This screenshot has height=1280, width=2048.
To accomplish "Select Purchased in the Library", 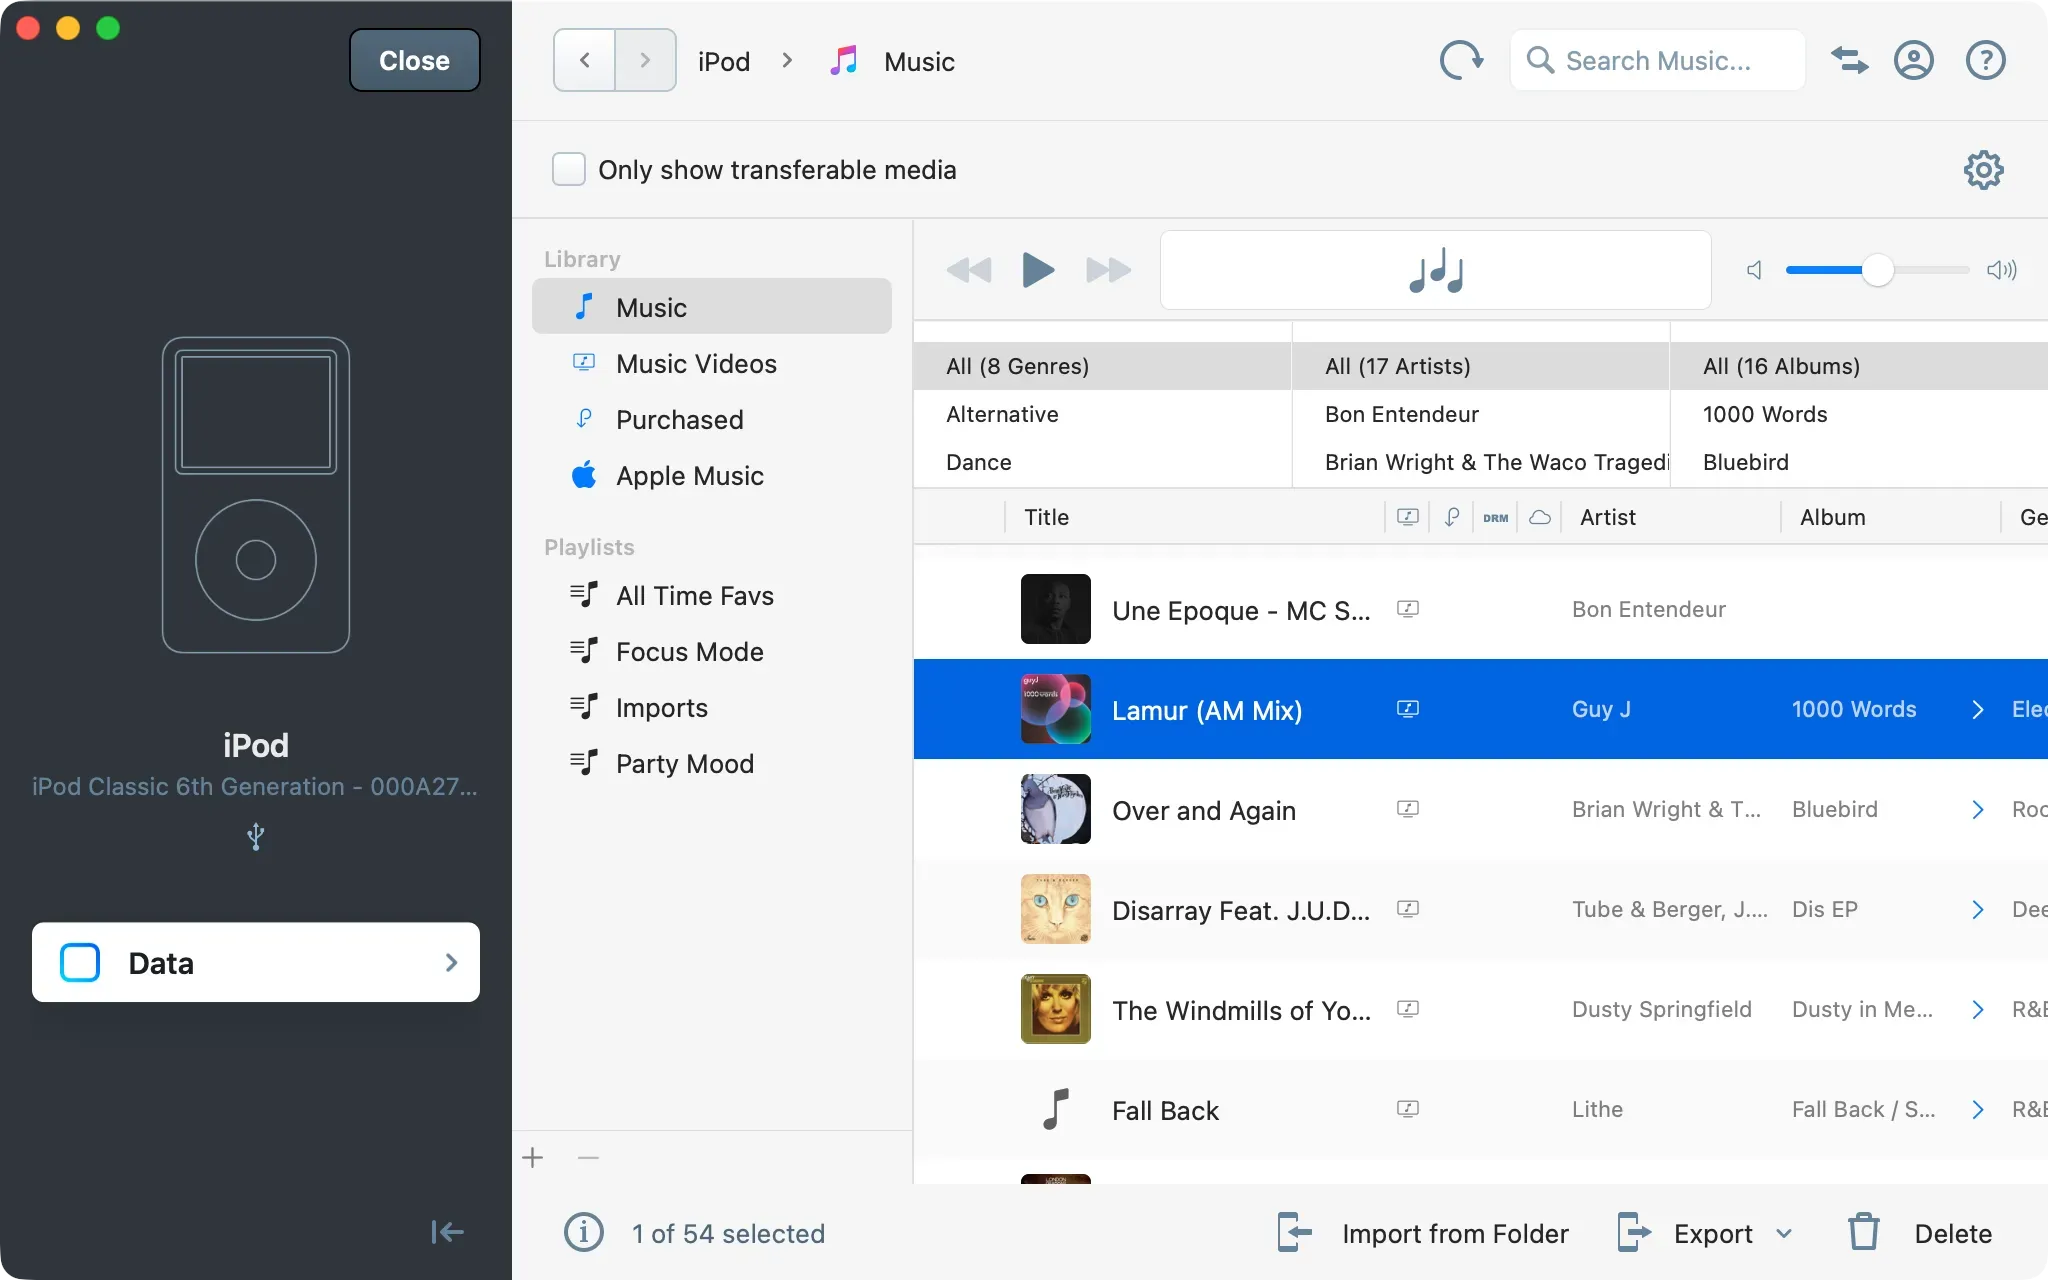I will point(712,419).
